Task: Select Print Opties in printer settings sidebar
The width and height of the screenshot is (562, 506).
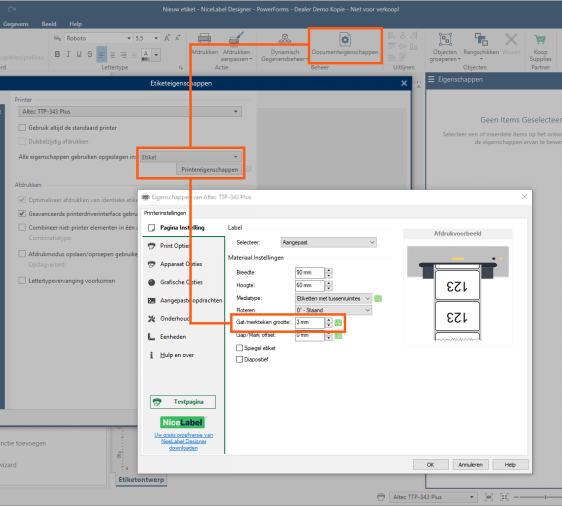Action: pyautogui.click(x=175, y=246)
